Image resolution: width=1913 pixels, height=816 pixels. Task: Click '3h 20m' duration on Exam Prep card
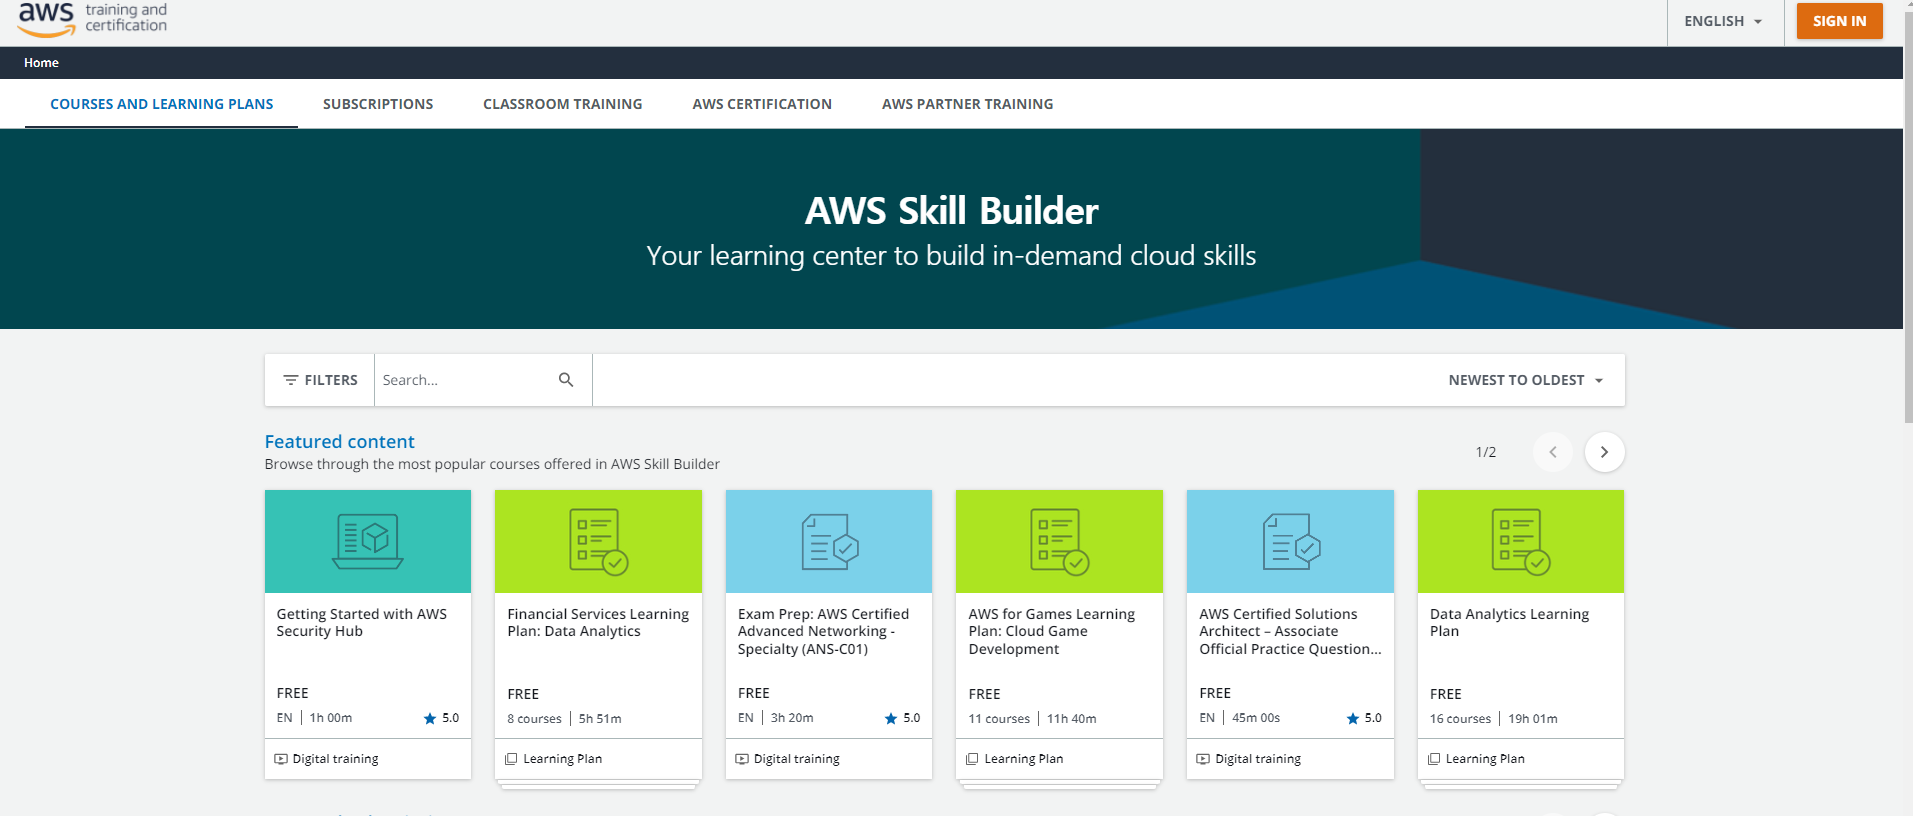792,718
